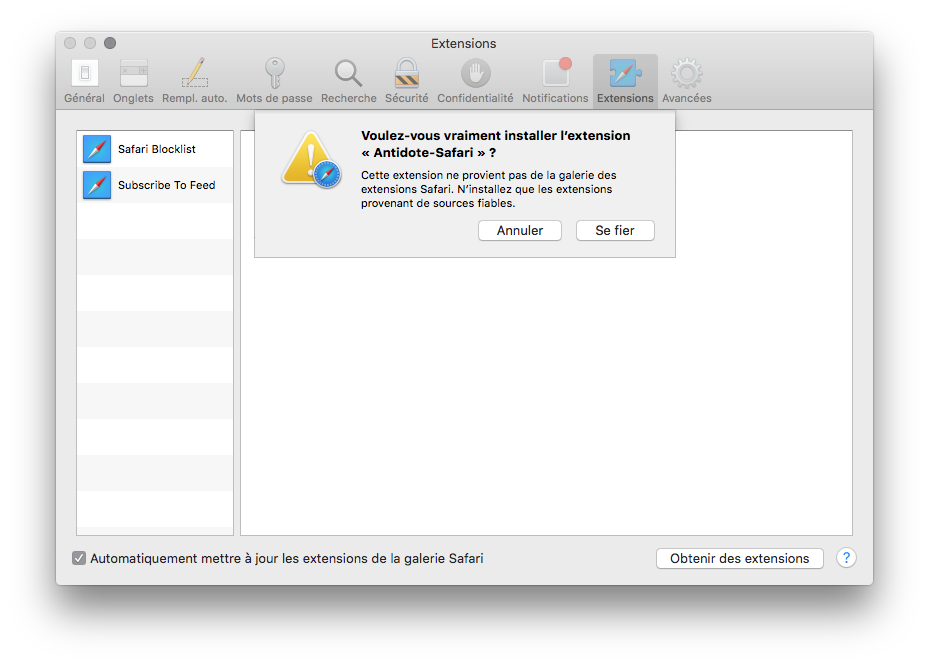Toggle automatic extension updates checkbox
The height and width of the screenshot is (665, 929).
pyautogui.click(x=79, y=558)
